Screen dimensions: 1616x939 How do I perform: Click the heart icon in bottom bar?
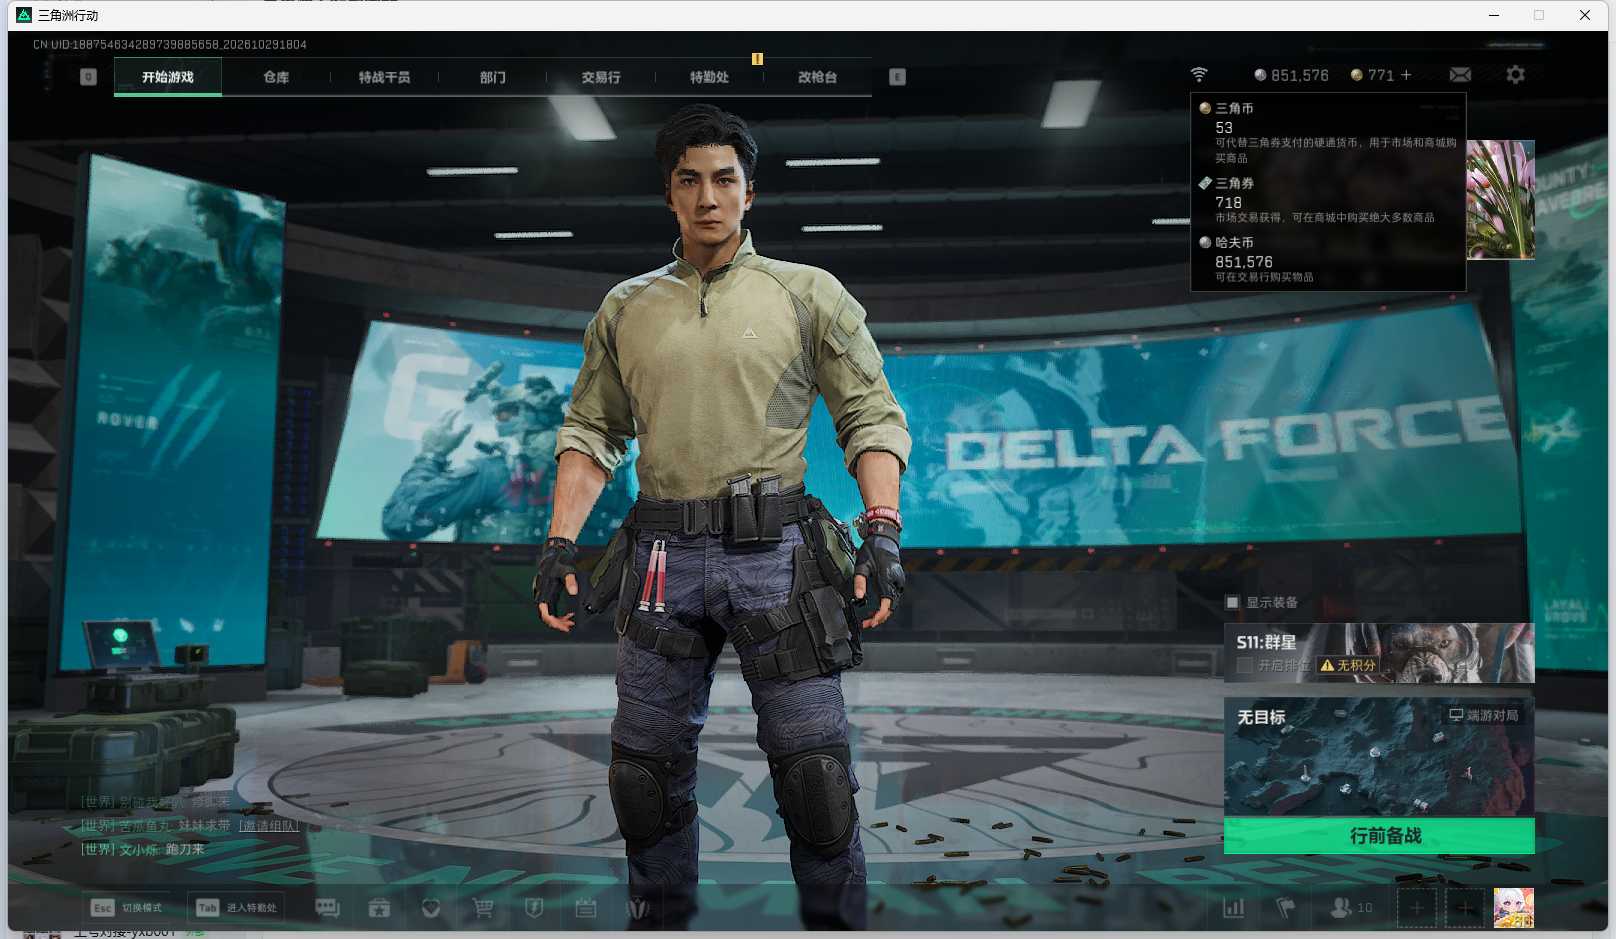(431, 908)
